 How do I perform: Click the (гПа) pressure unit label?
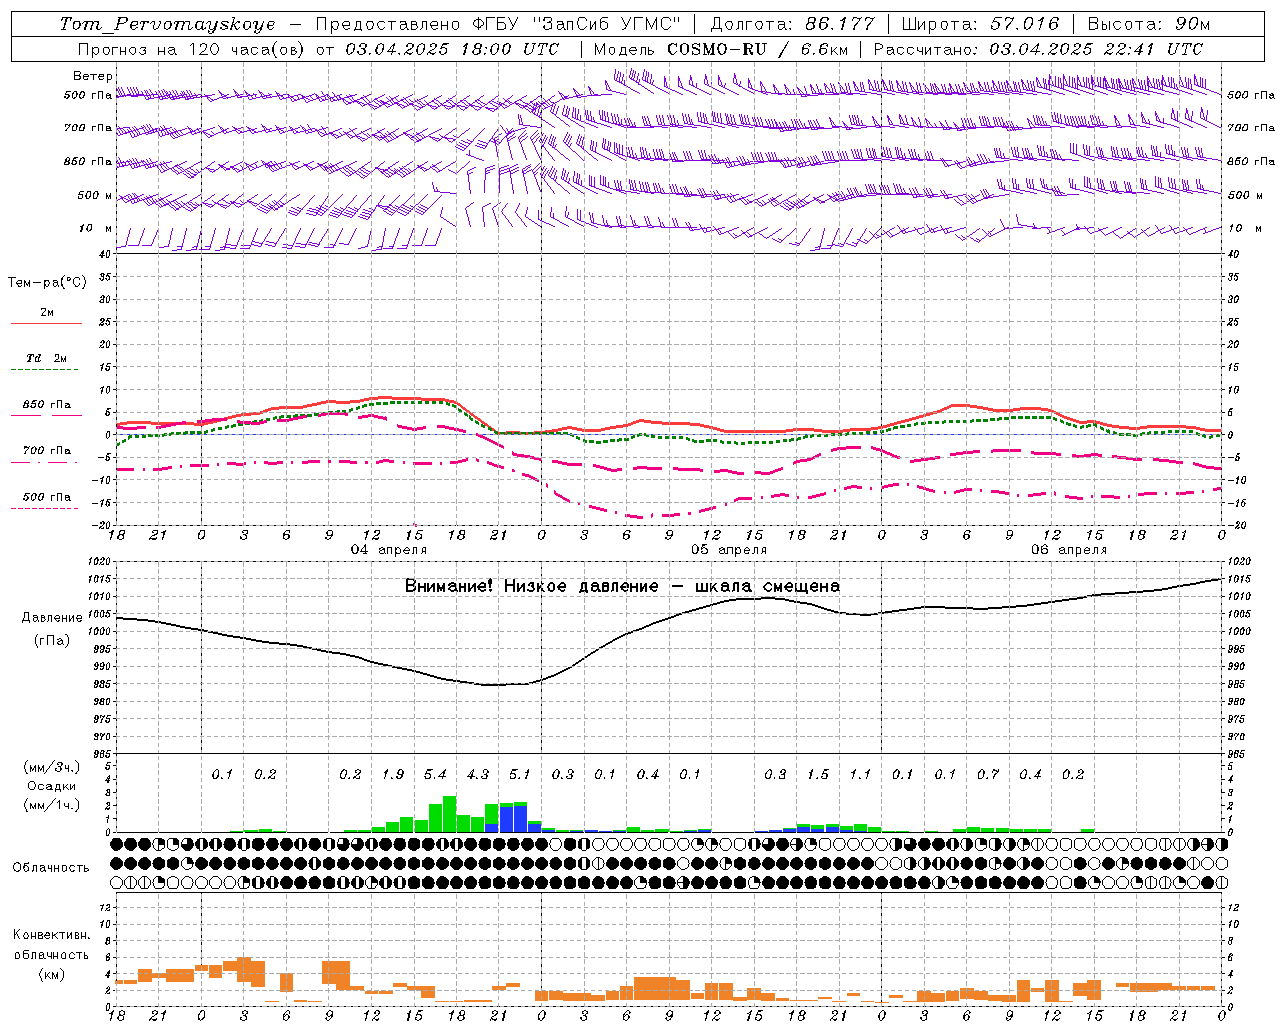(52, 641)
